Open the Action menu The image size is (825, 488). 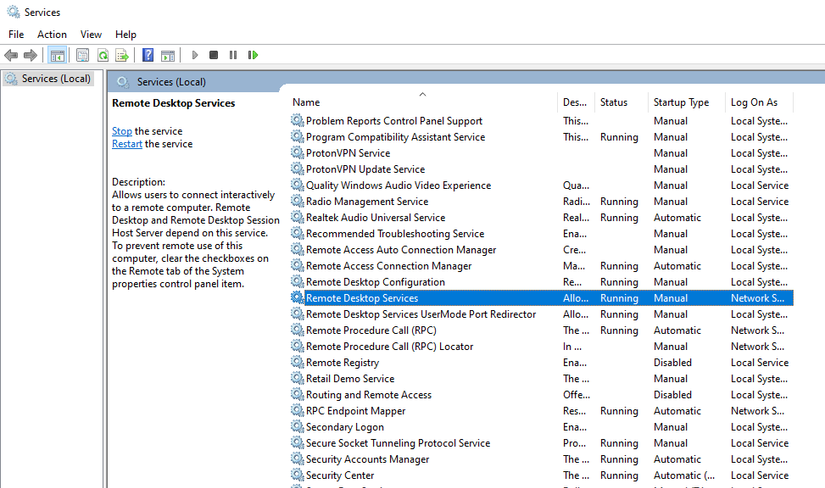click(52, 34)
